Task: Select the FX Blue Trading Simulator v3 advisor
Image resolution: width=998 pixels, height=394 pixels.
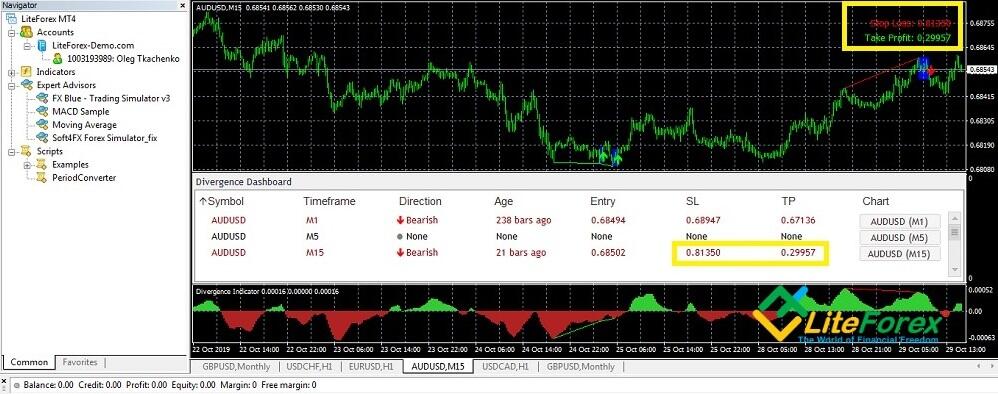Action: (111, 99)
